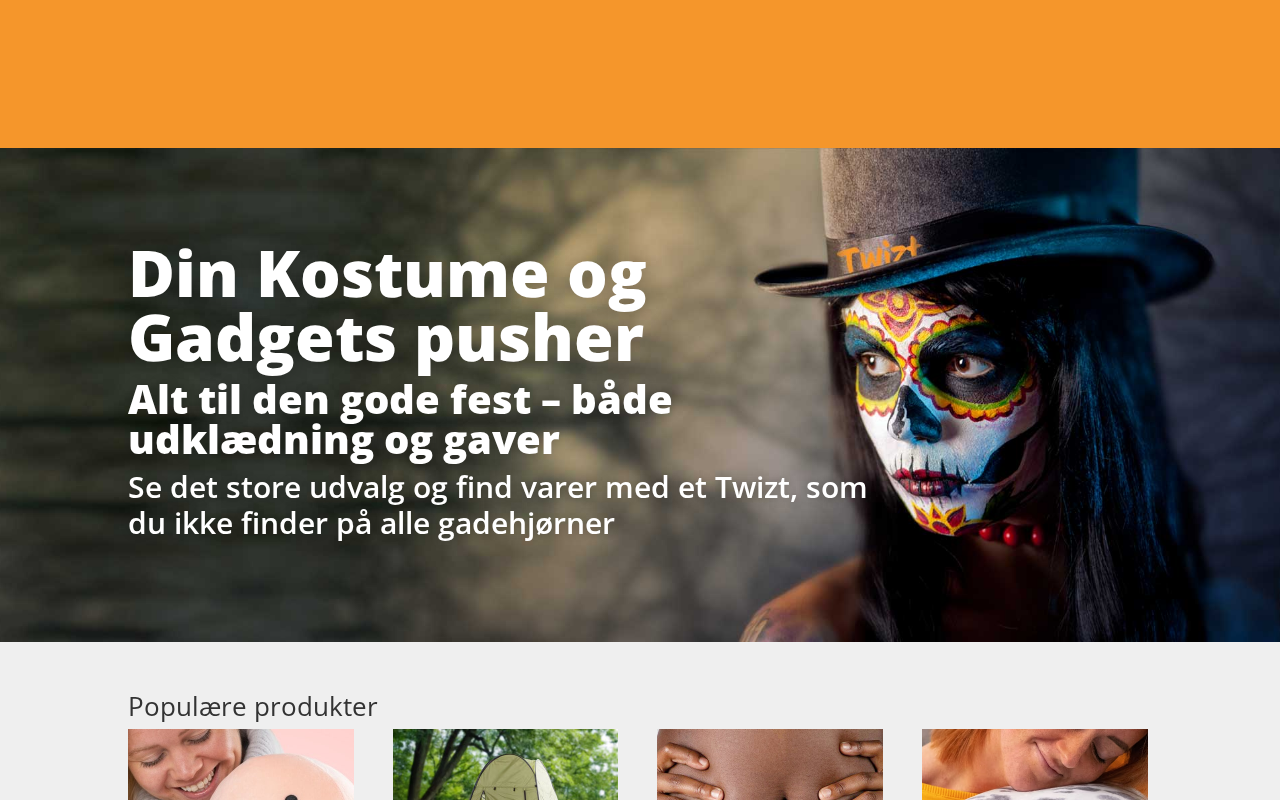This screenshot has height=800, width=1280.
Task: Click the 'Se det store udvalg' hero text
Action: [x=497, y=505]
